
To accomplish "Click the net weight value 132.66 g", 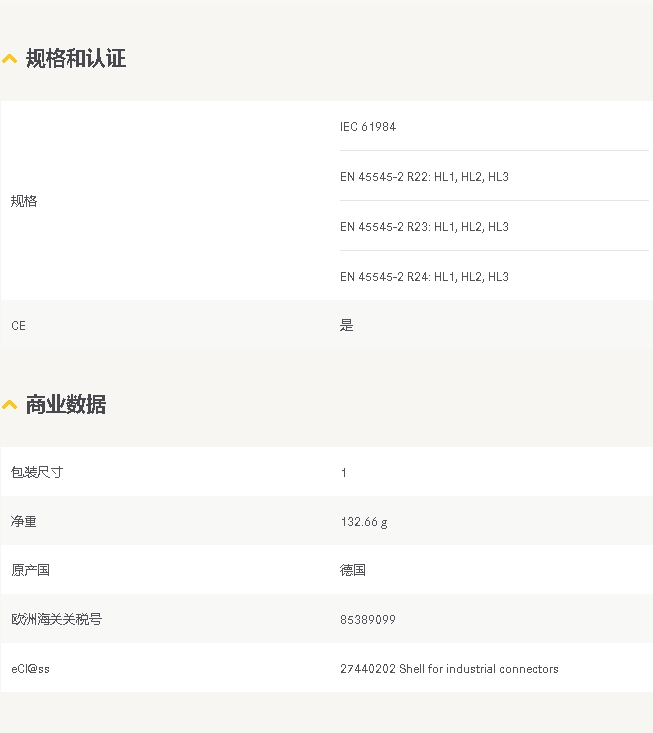I will coord(364,522).
